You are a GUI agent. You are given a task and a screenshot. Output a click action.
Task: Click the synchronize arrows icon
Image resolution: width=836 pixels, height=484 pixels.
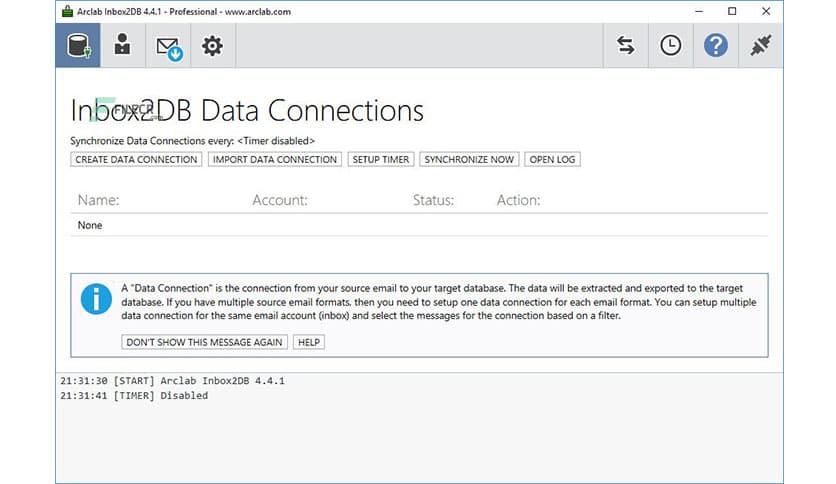[625, 45]
